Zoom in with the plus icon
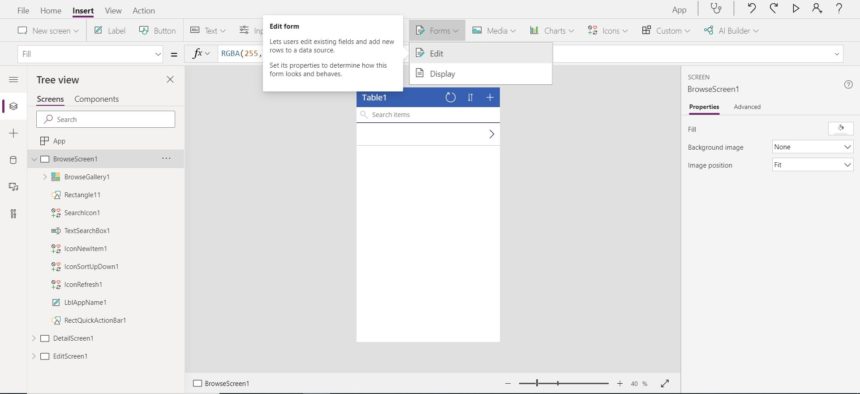This screenshot has width=860, height=394. [x=620, y=384]
